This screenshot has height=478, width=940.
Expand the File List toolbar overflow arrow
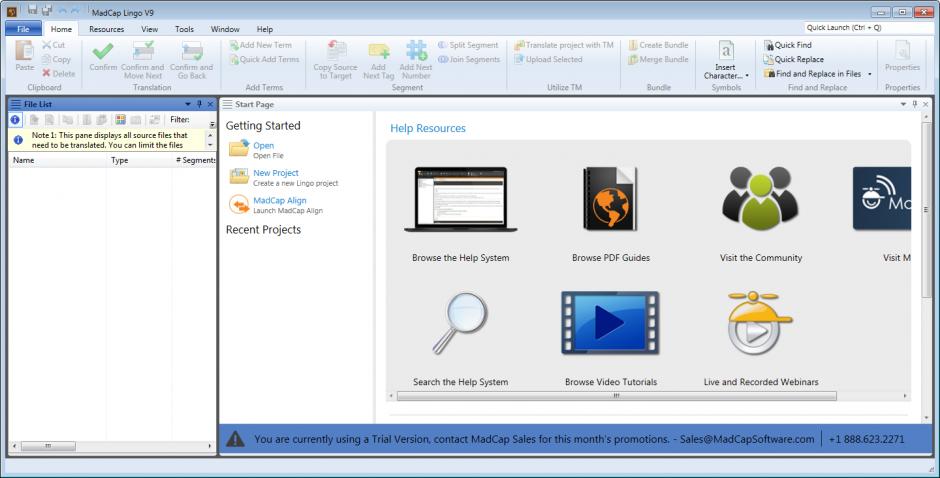point(212,124)
